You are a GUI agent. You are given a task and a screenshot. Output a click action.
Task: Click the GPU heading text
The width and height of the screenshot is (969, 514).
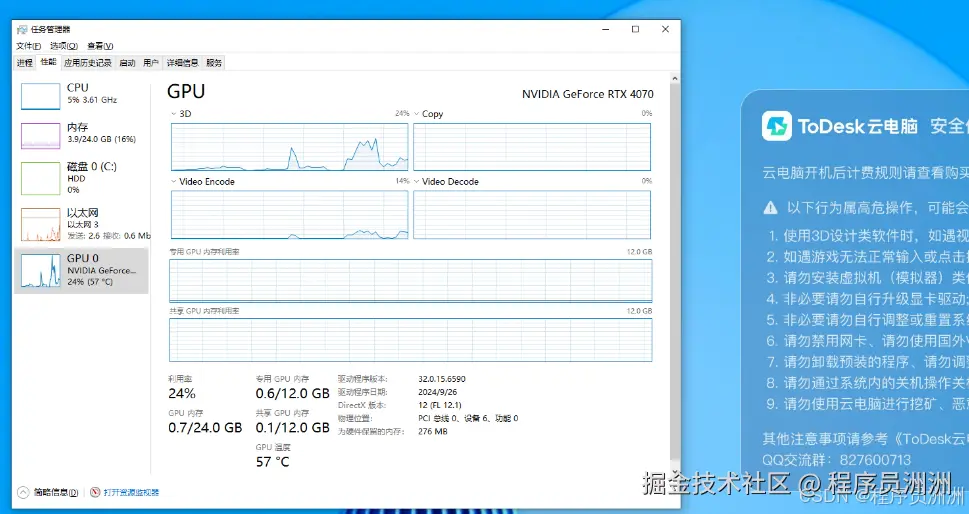click(x=186, y=91)
